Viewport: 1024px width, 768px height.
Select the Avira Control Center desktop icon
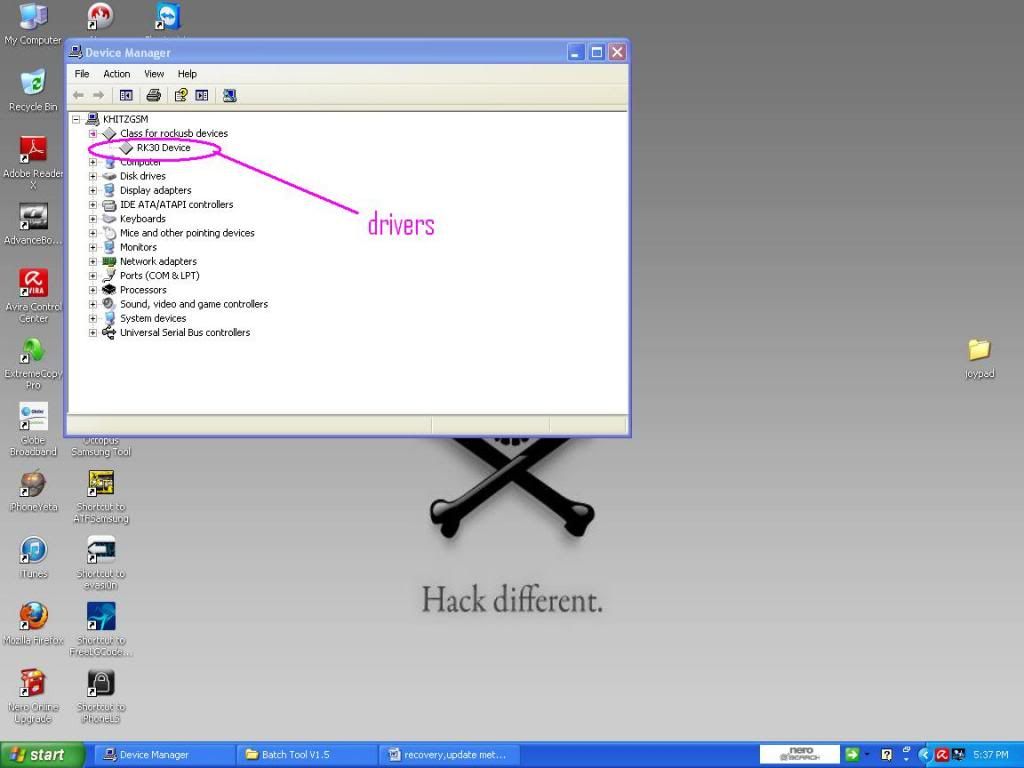[33, 296]
